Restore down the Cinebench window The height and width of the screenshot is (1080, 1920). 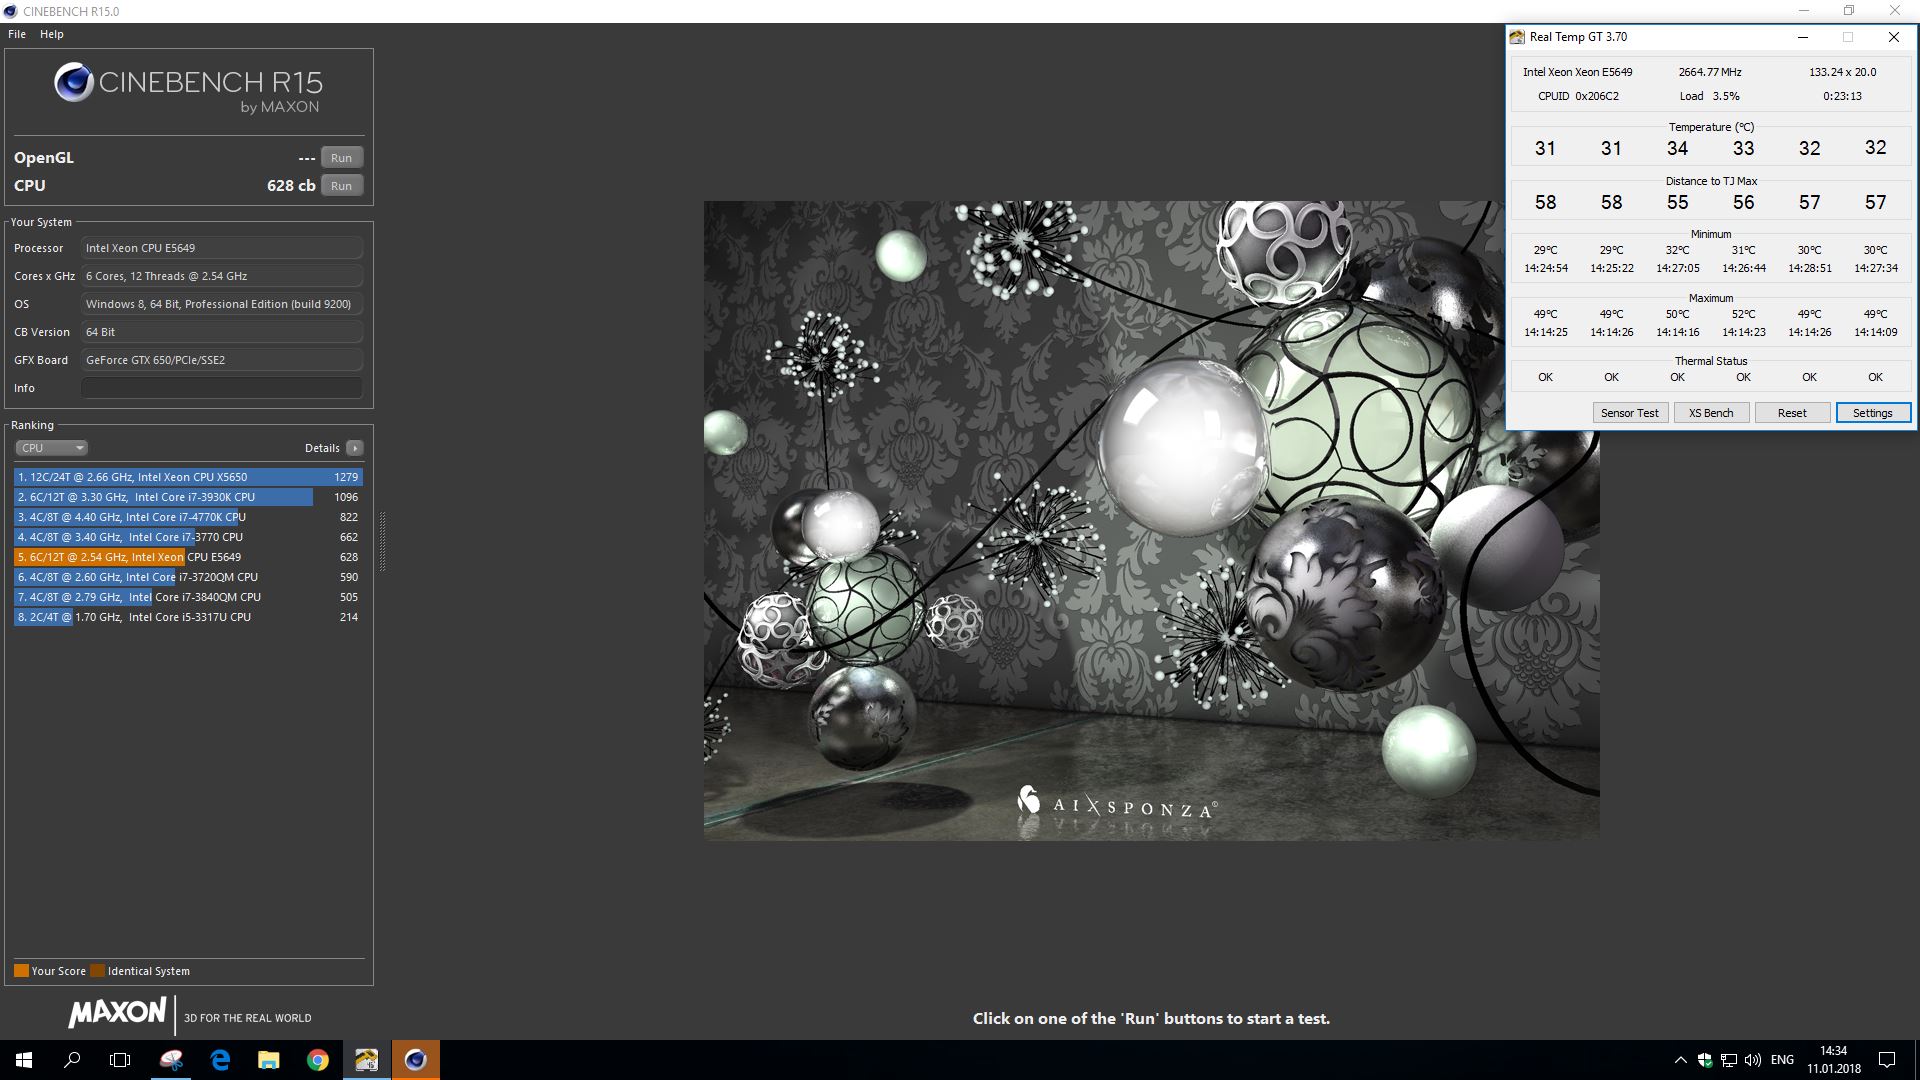click(x=1849, y=11)
